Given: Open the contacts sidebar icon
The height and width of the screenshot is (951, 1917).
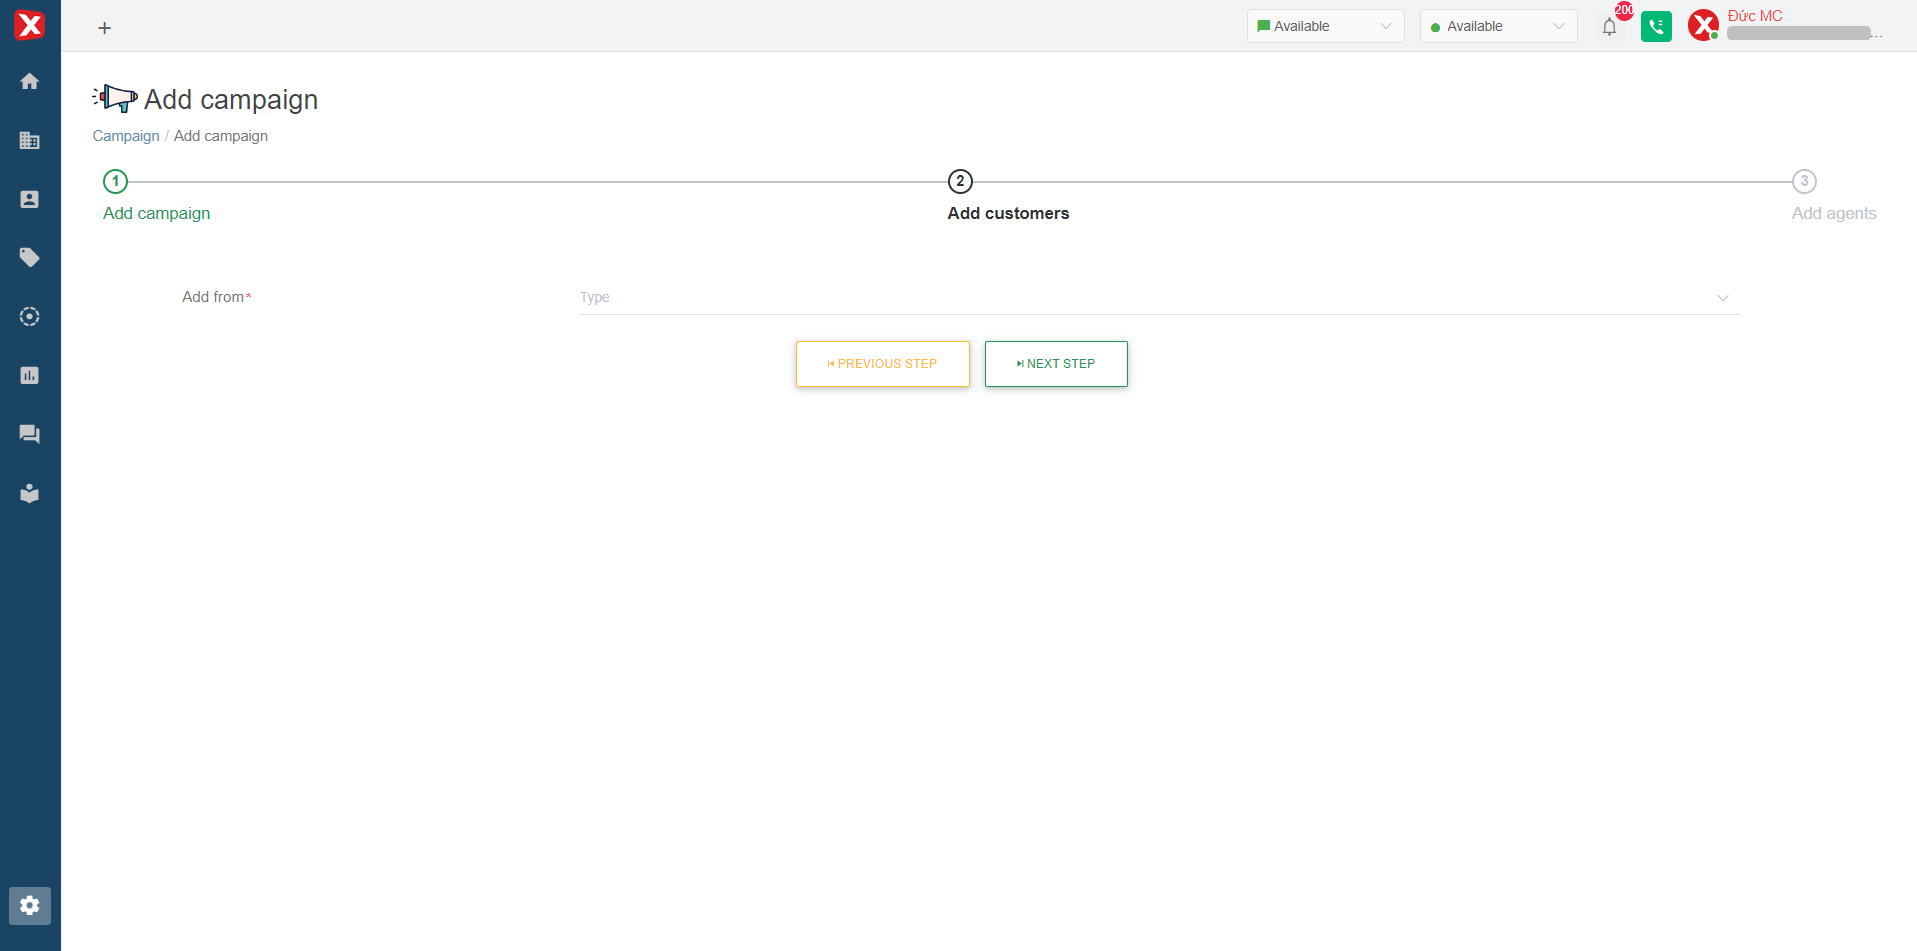Looking at the screenshot, I should [30, 199].
